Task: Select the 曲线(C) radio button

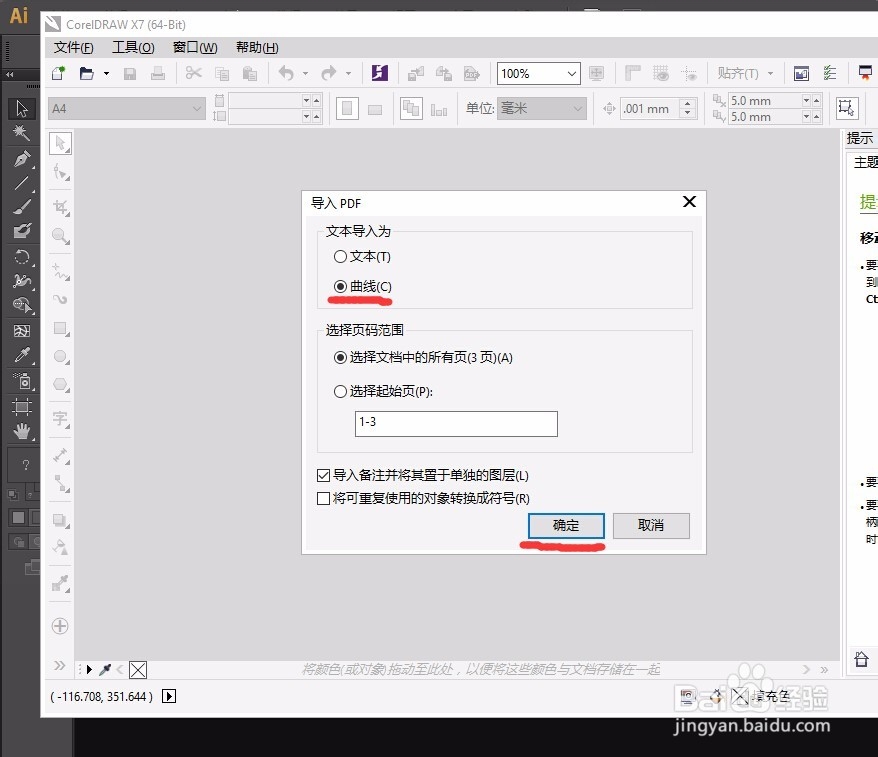Action: [341, 285]
